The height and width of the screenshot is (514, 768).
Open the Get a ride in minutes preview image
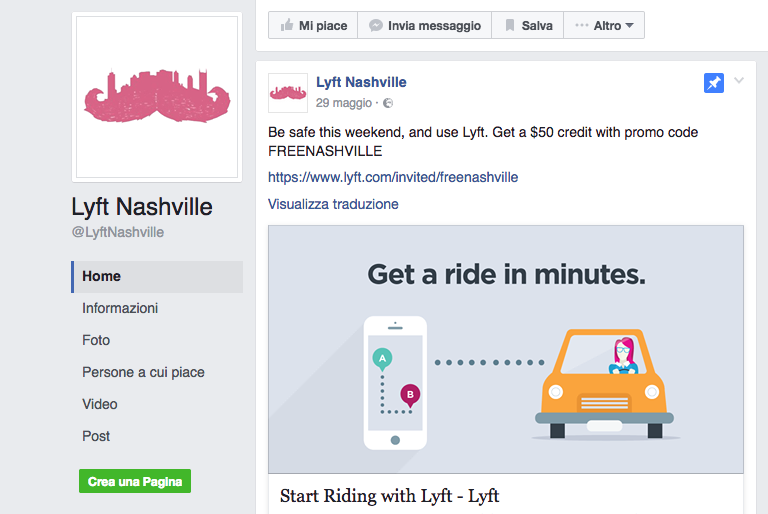[505, 349]
